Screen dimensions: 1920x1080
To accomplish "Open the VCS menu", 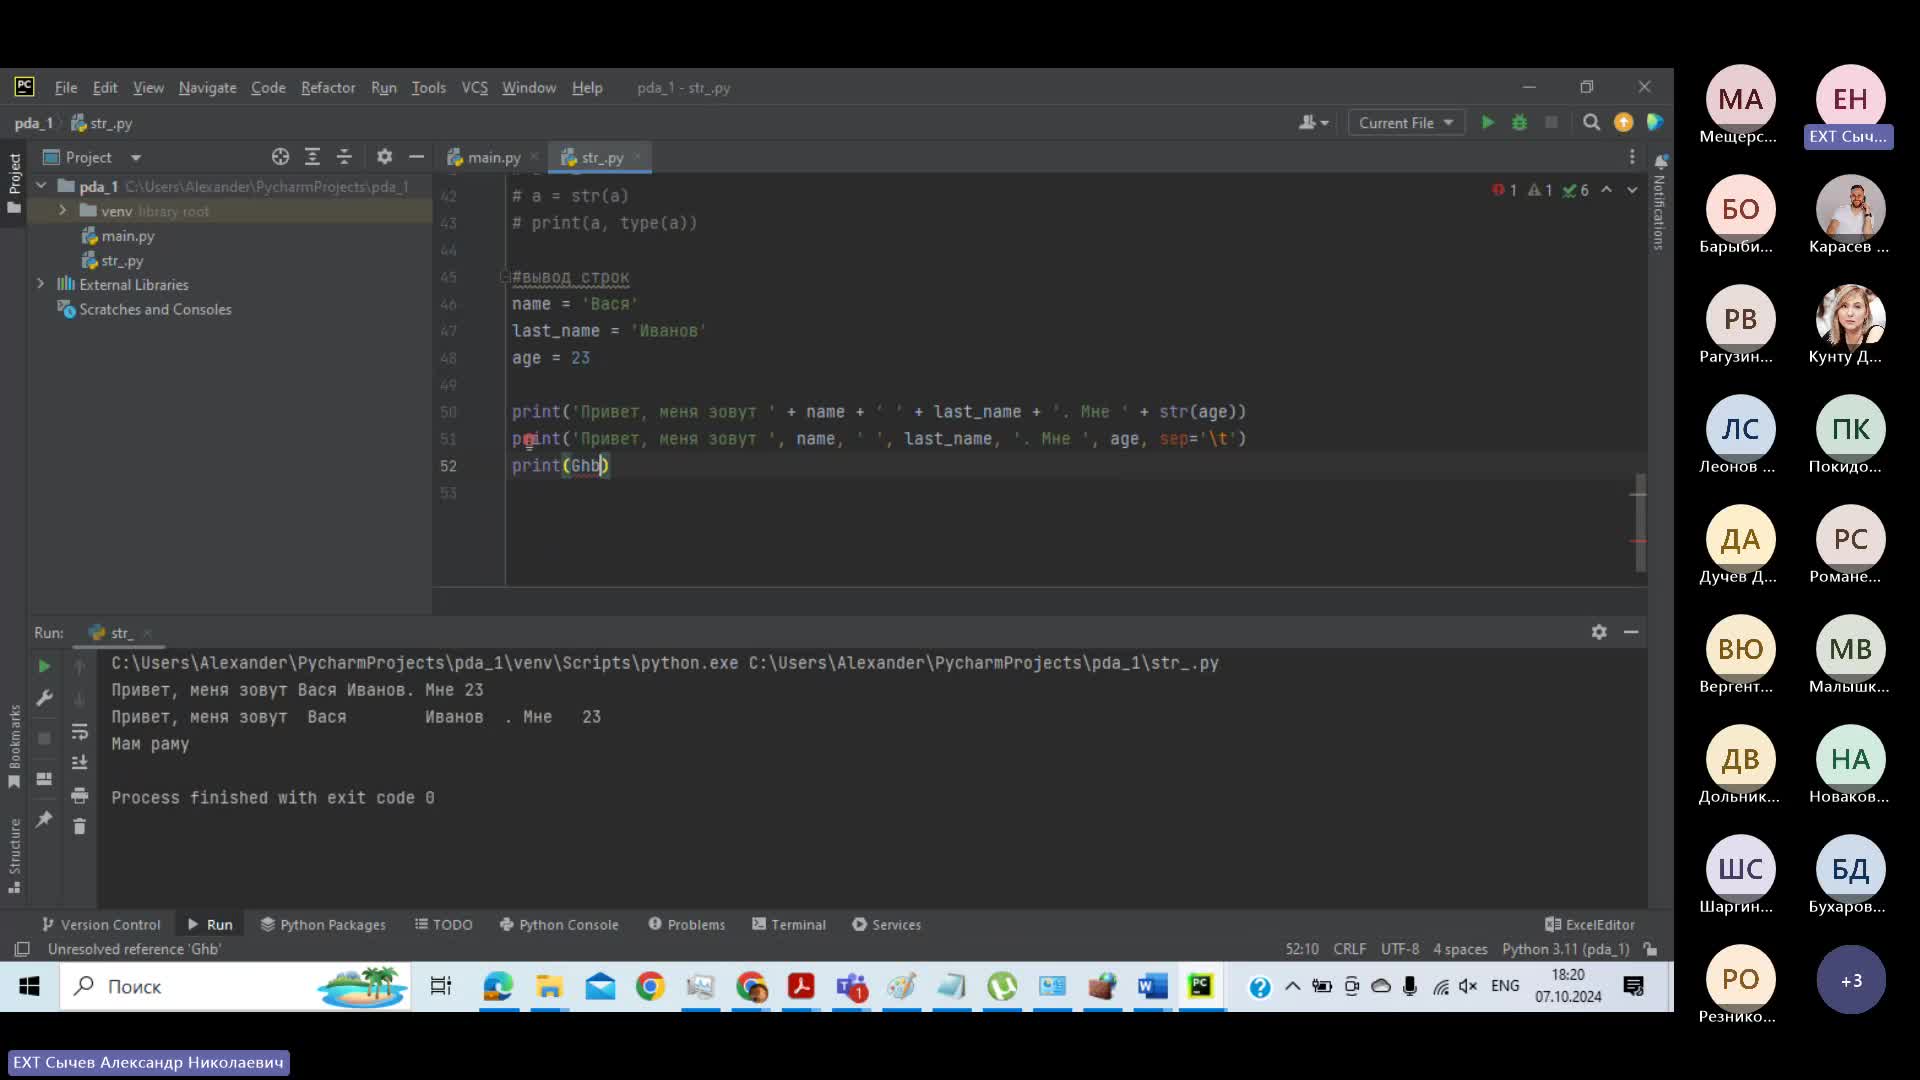I will click(474, 88).
